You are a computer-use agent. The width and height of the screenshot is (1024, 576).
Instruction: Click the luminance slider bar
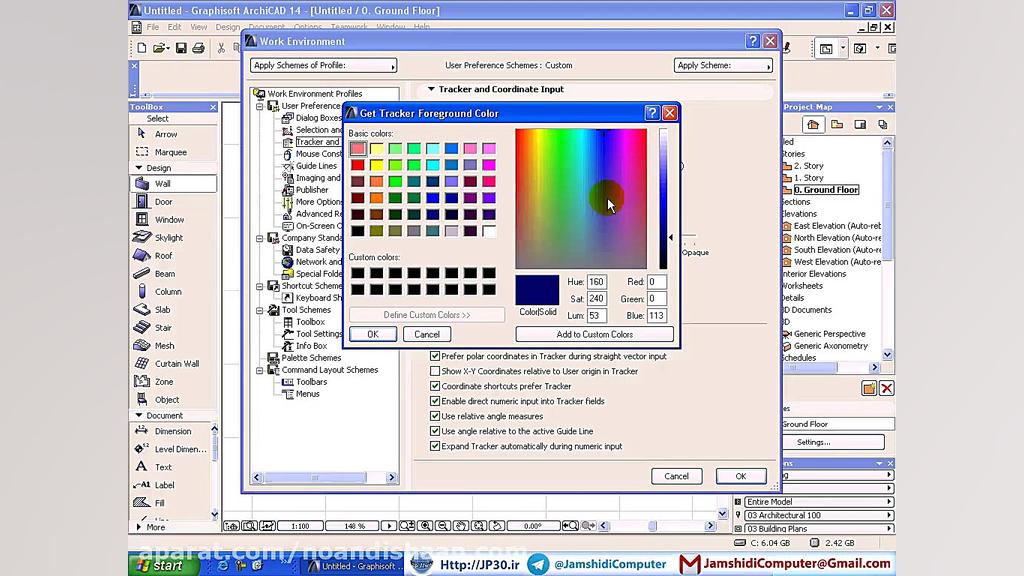point(664,199)
